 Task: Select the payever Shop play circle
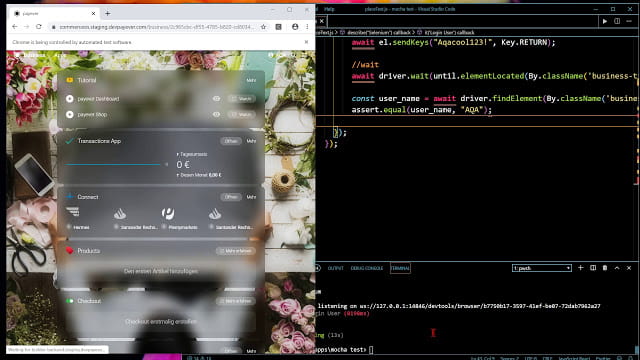tap(69, 114)
